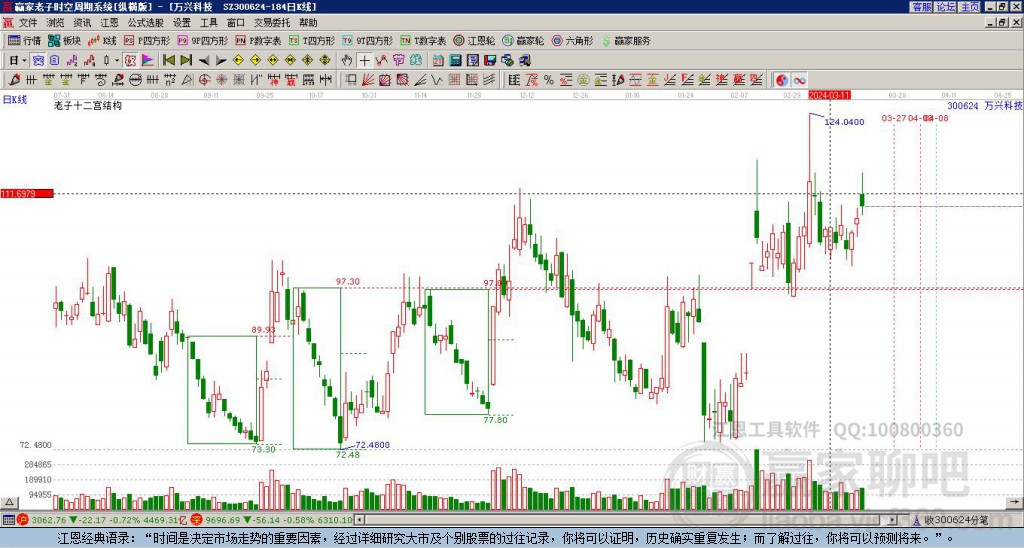Select the red pencil drawing tool
Screen dimensions: 1024x548
[14, 80]
